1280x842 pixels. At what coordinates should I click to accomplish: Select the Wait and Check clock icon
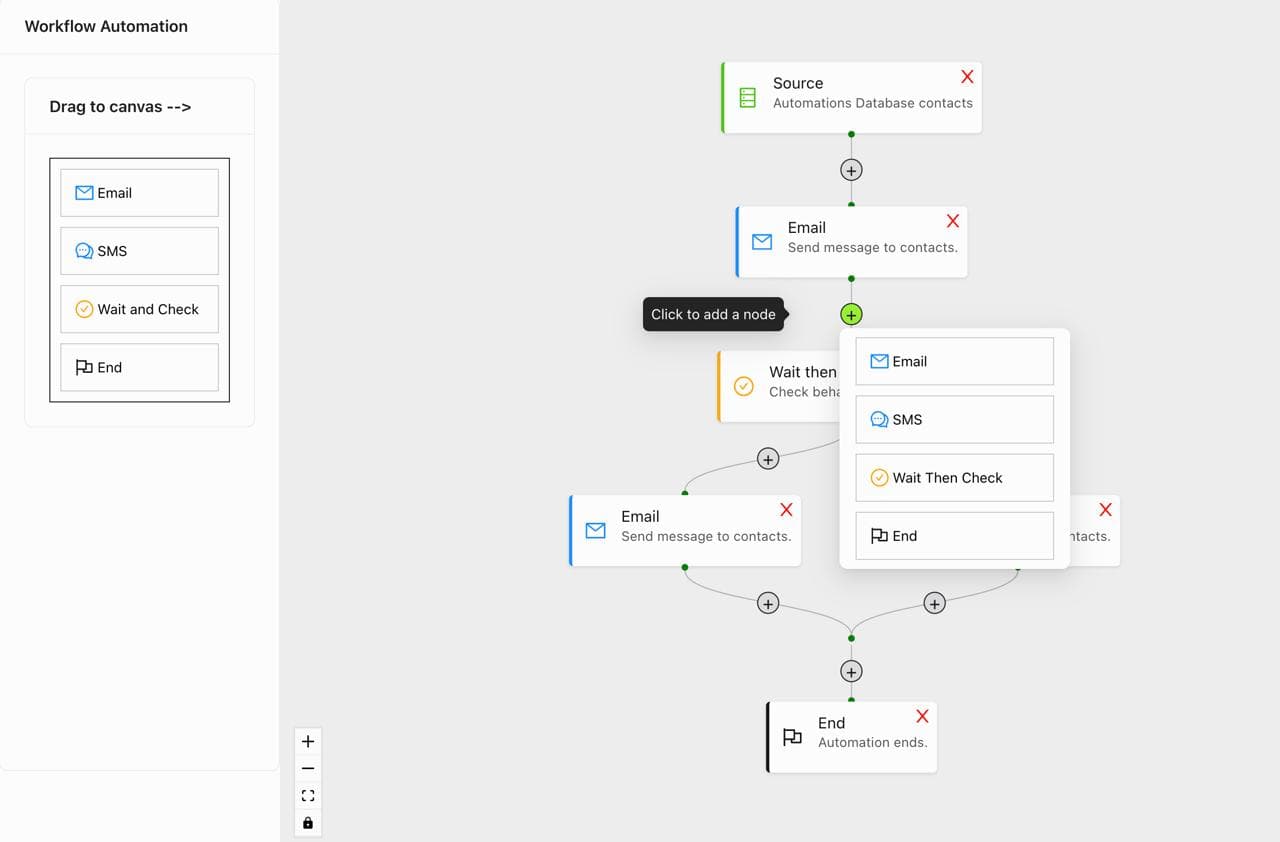click(x=85, y=309)
